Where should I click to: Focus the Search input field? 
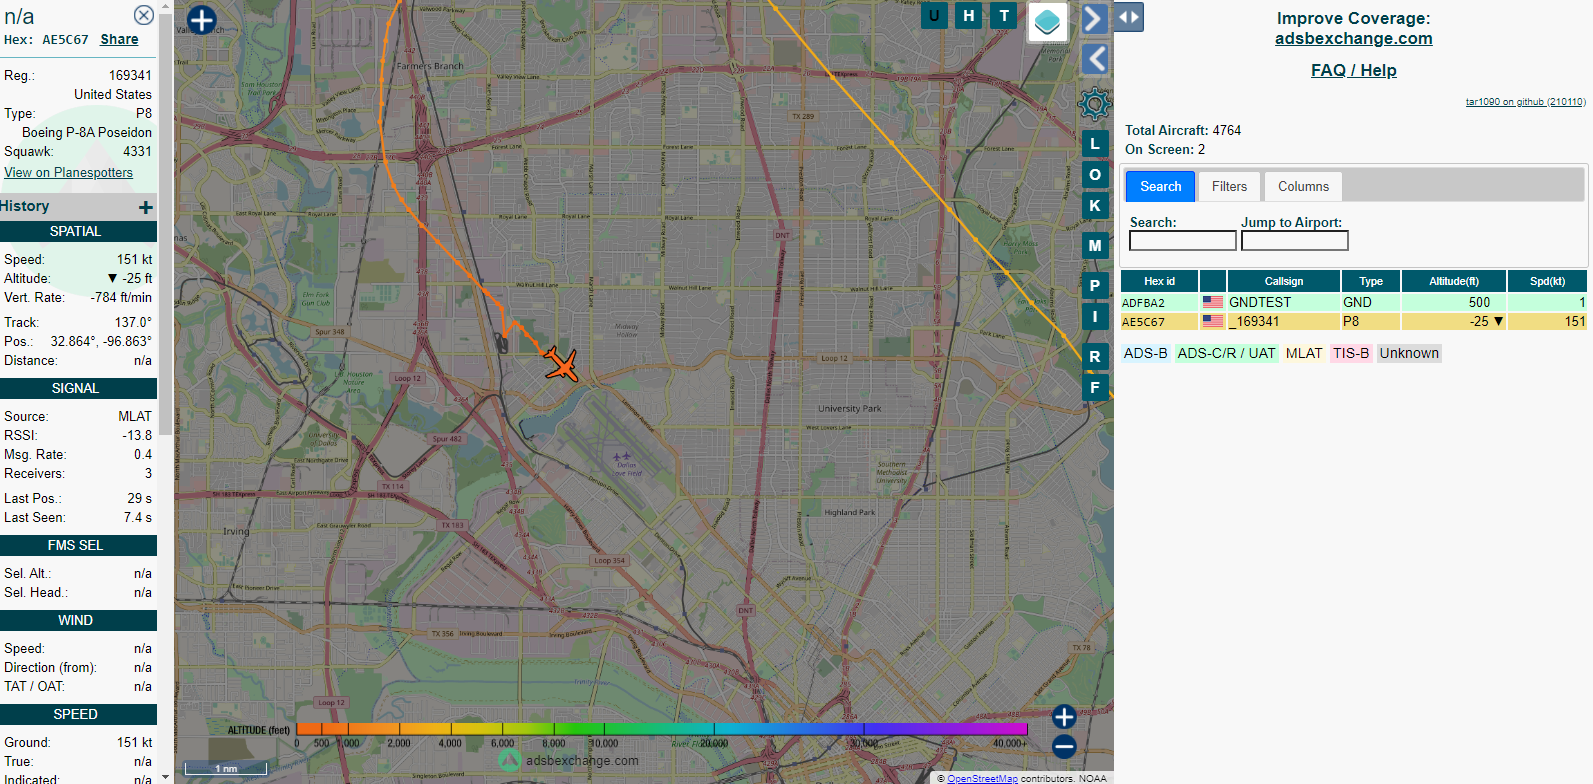pyautogui.click(x=1183, y=241)
